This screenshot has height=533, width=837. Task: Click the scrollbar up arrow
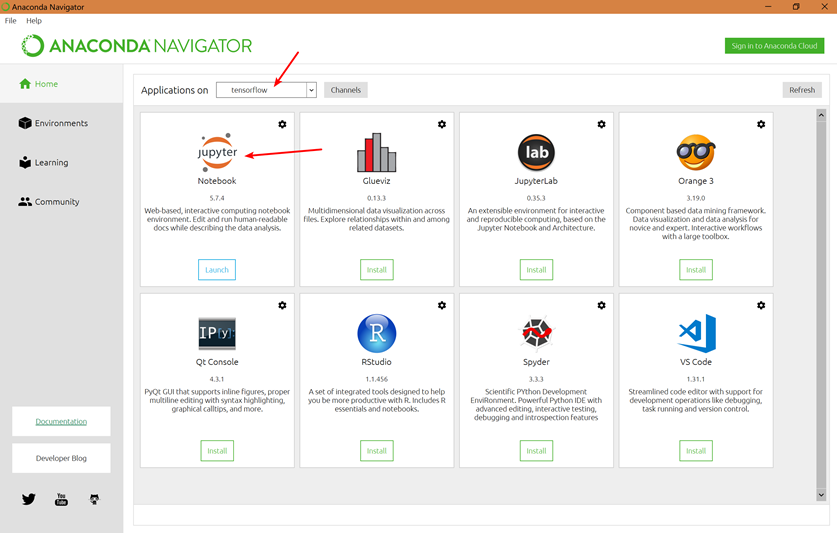pos(821,115)
